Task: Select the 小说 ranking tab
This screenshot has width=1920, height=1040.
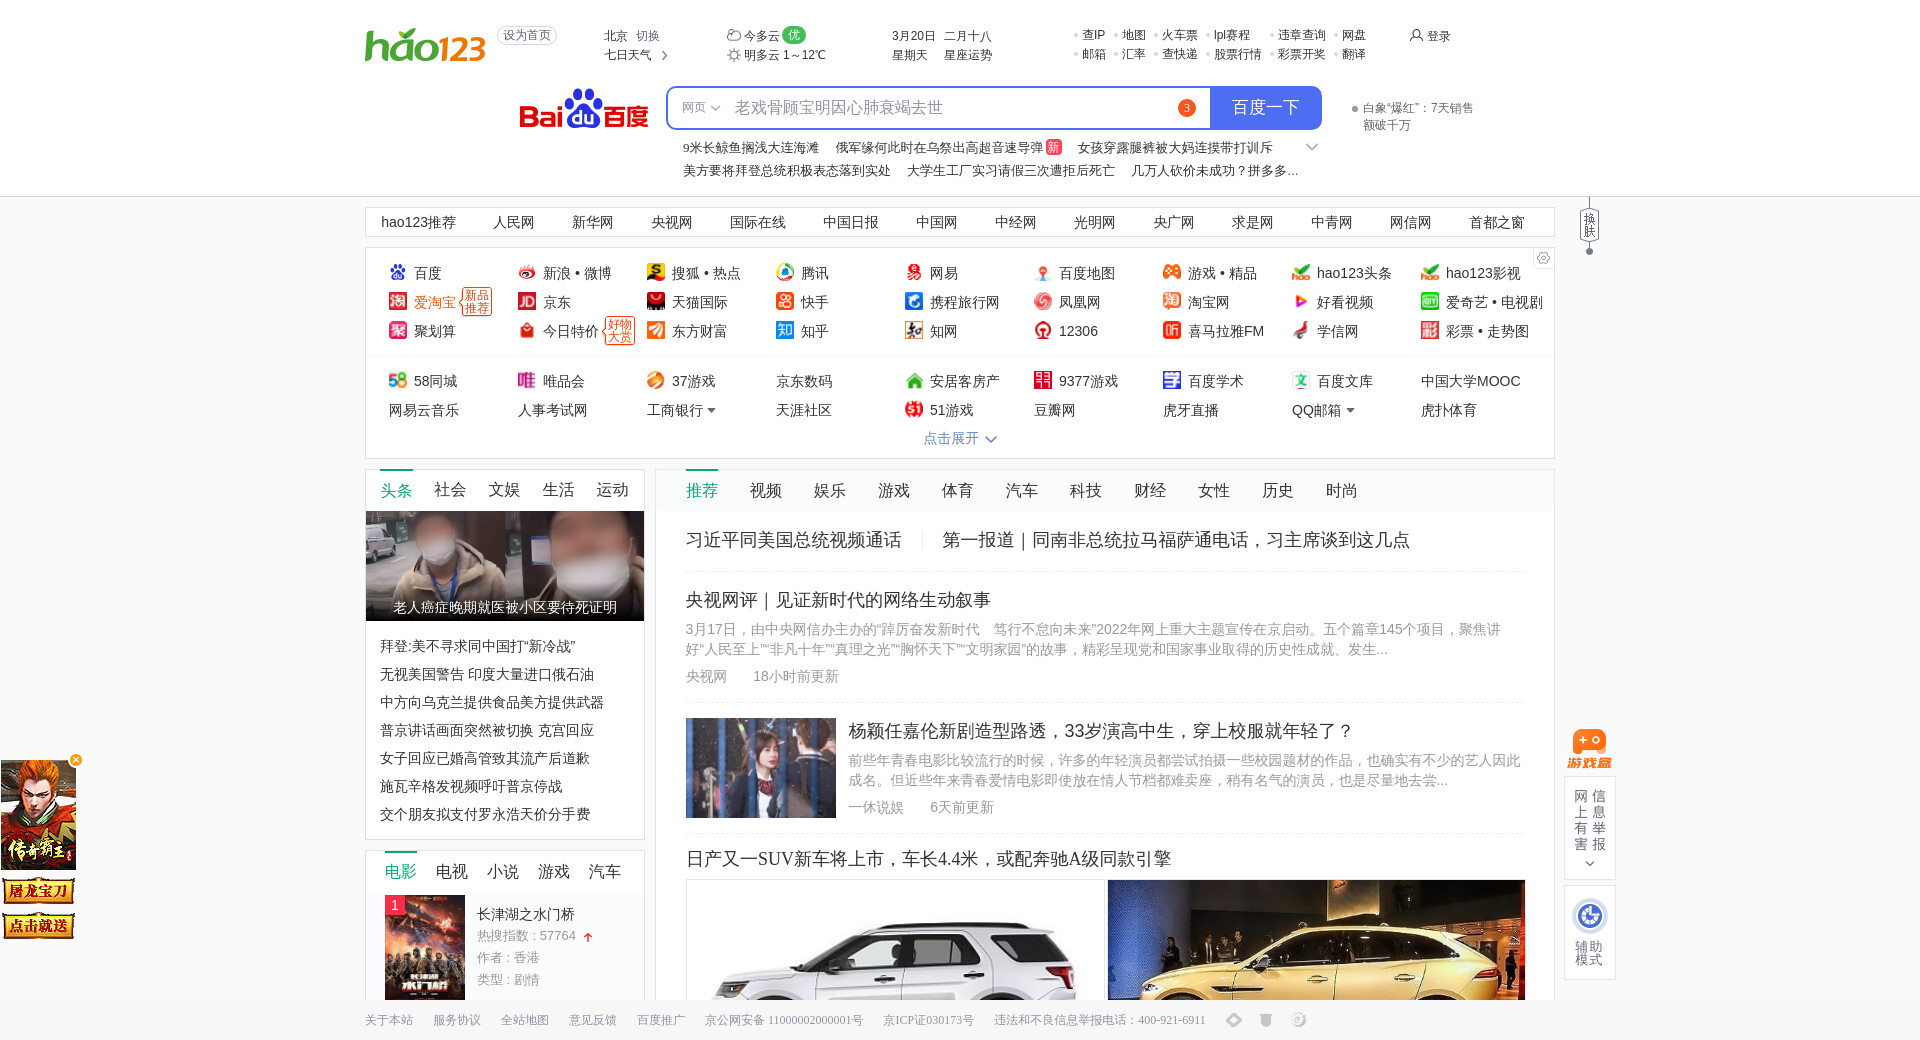Action: (x=502, y=872)
